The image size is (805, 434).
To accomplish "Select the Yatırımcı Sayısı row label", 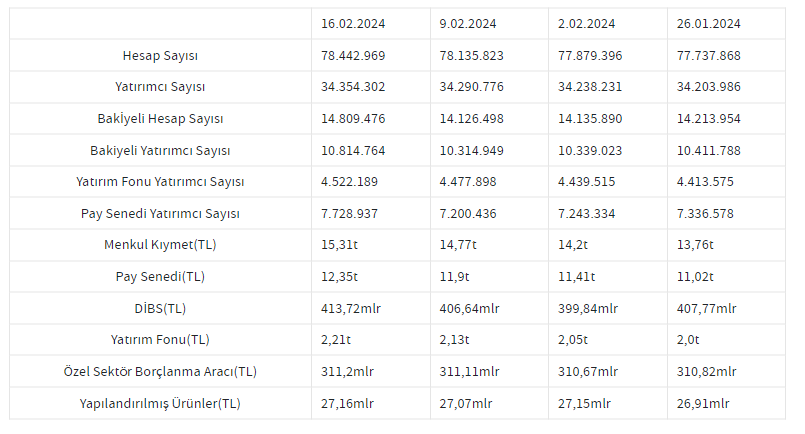I will point(160,87).
